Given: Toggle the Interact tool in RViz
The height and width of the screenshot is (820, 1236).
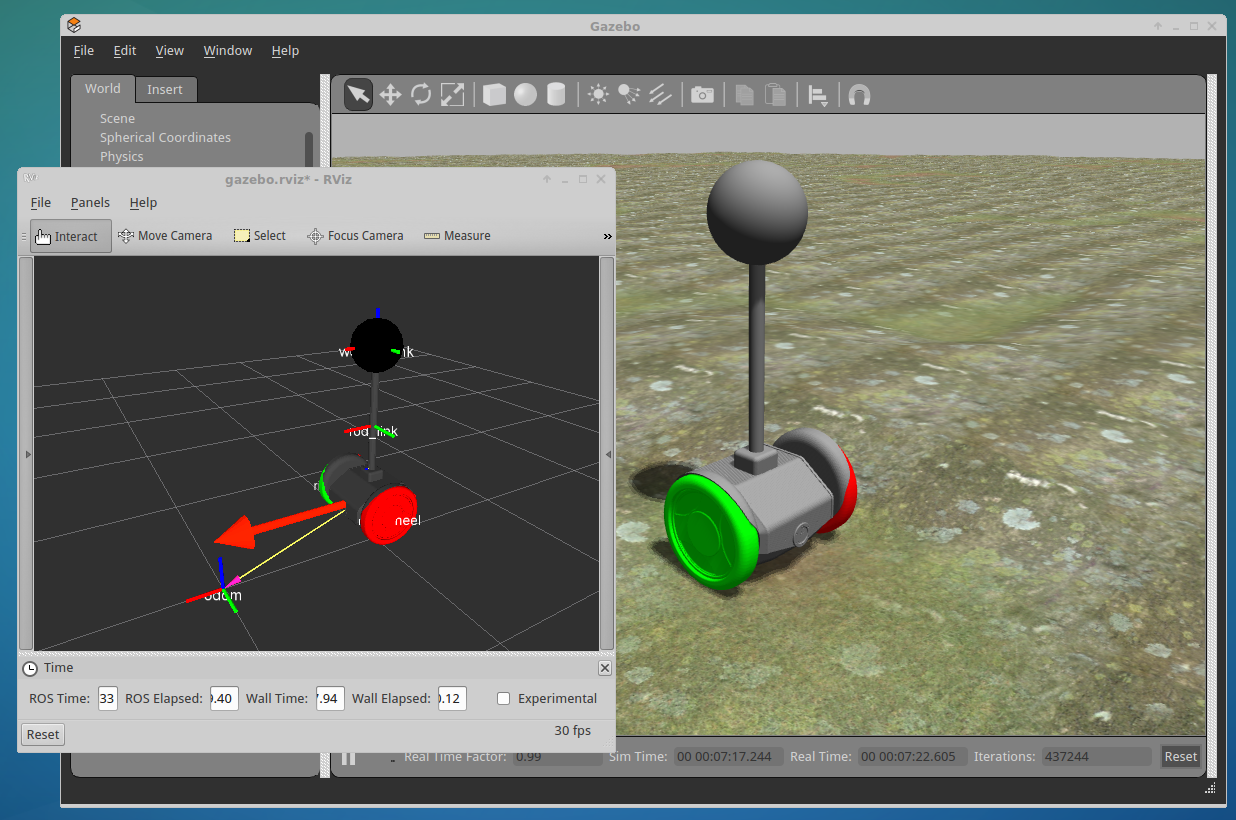Looking at the screenshot, I should click(69, 235).
